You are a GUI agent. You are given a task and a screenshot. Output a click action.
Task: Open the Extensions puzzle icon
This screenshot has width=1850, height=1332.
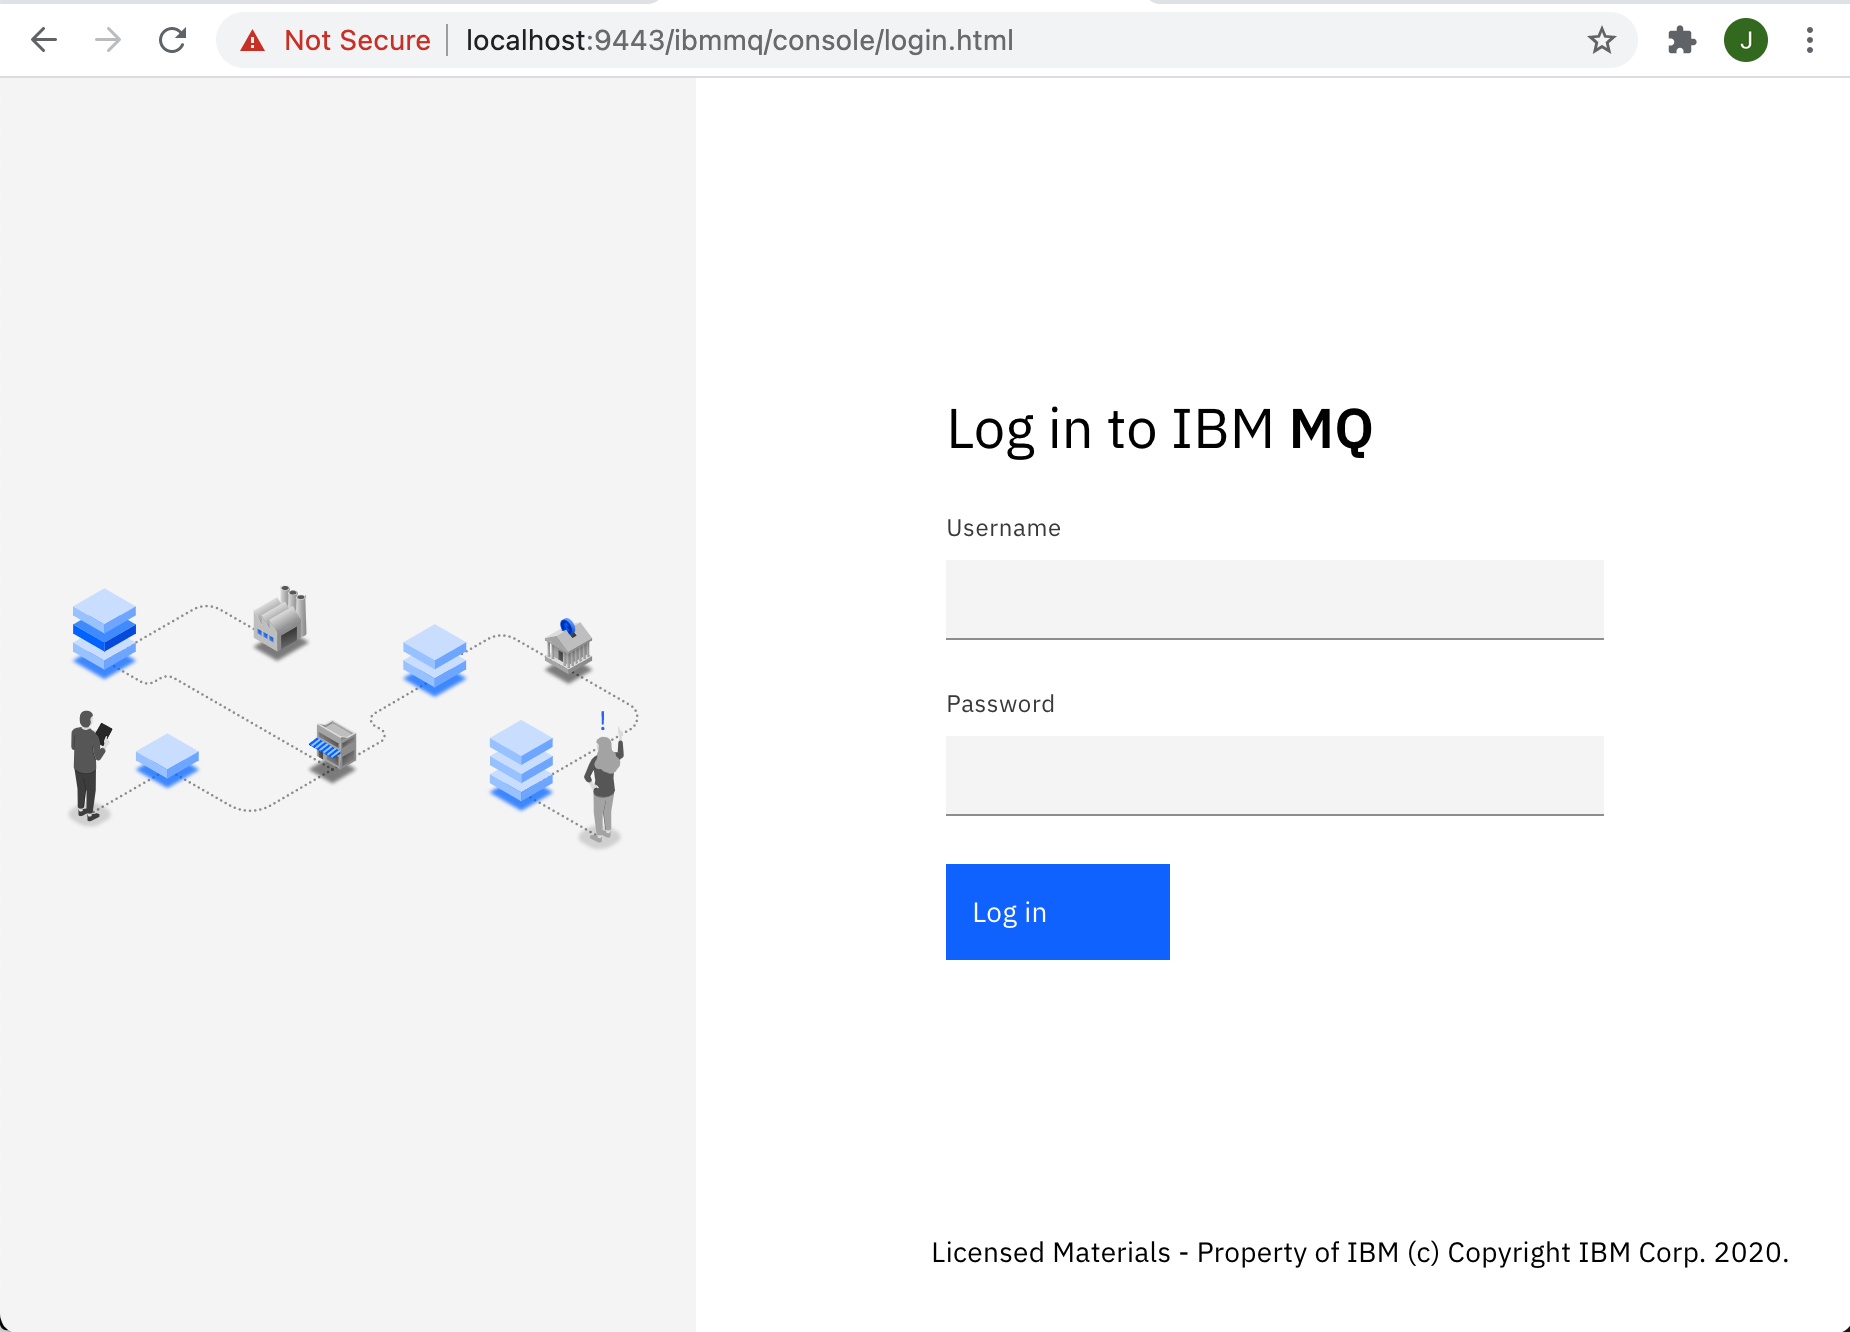point(1682,40)
